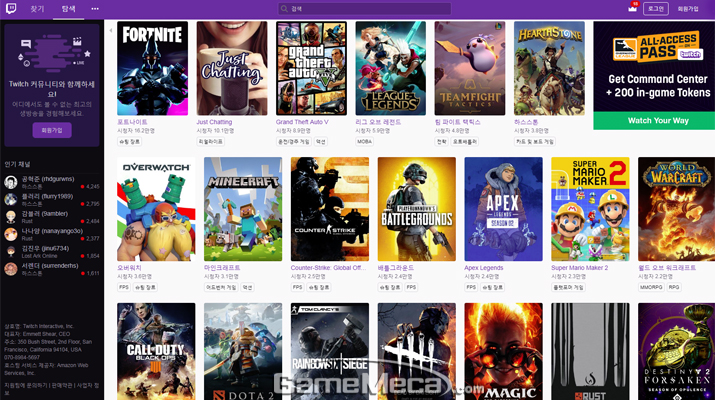Screen dimensions: 715x400
Task: Open the Fortnite game cover
Action: tap(152, 68)
